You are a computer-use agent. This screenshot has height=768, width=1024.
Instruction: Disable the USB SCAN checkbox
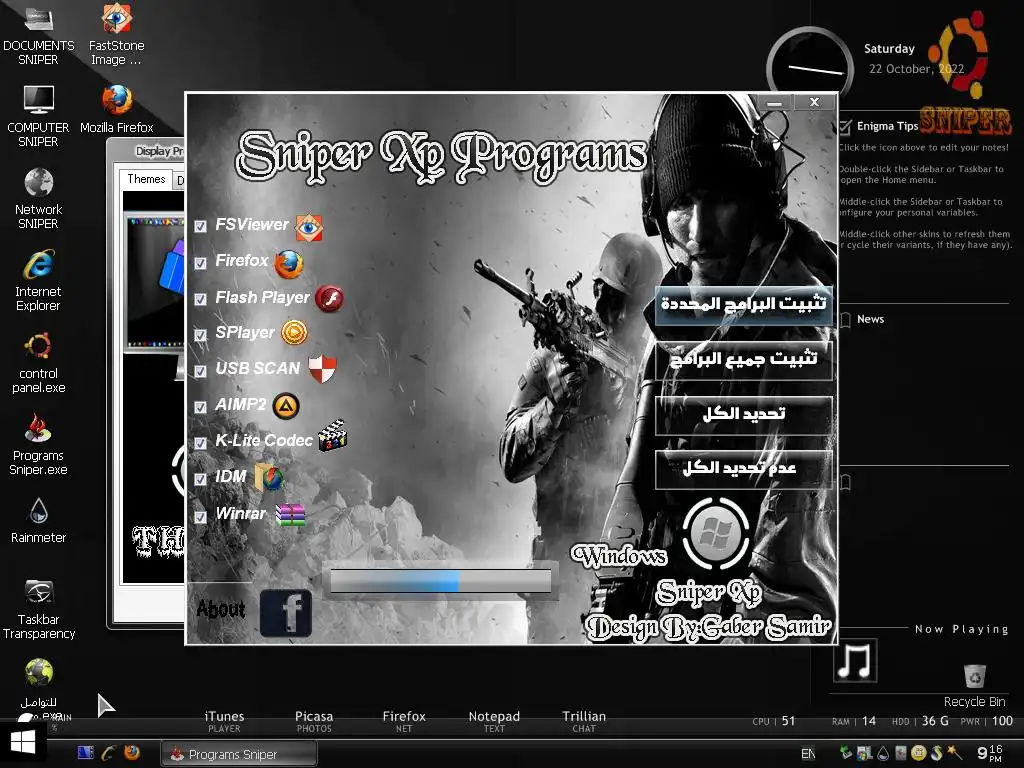click(200, 371)
